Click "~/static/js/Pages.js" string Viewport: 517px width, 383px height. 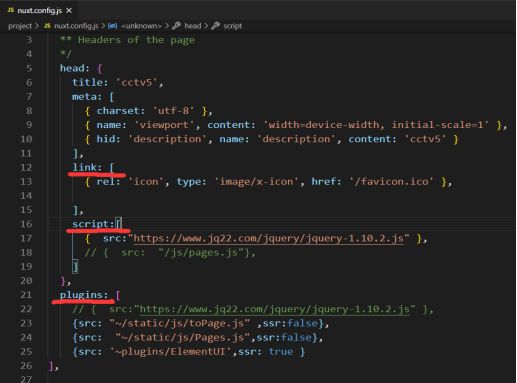182,338
